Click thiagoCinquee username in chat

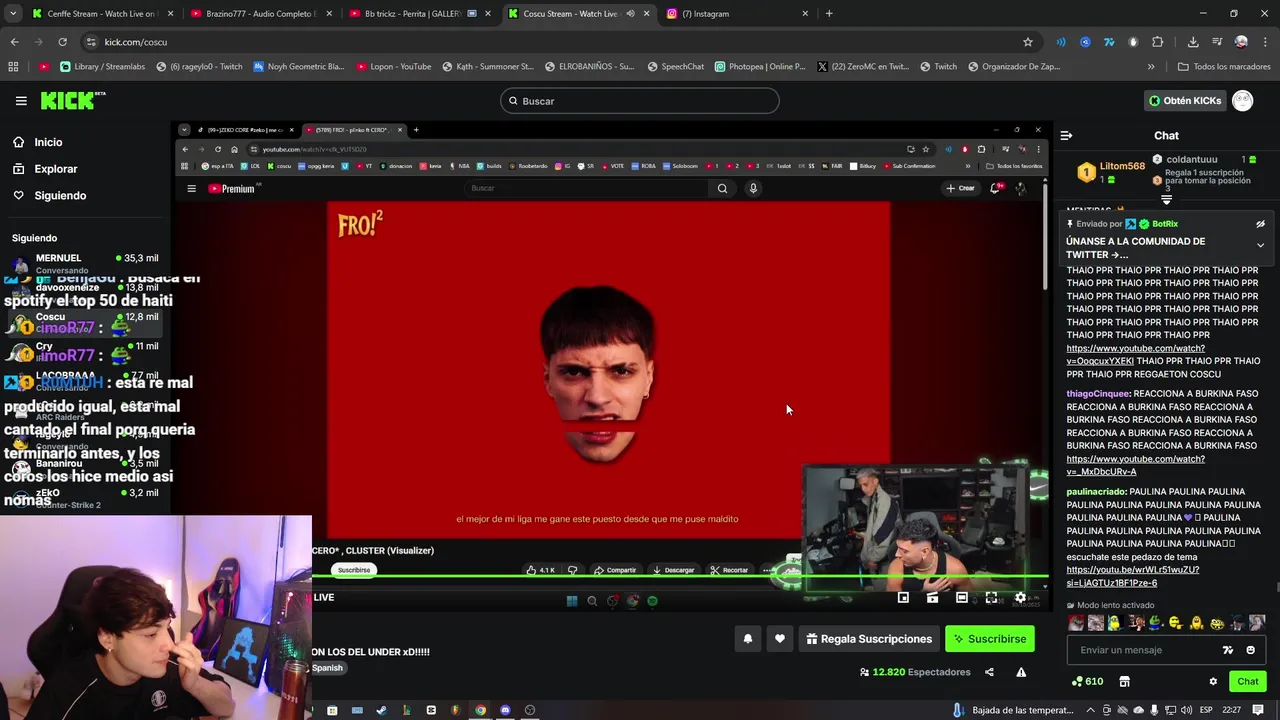(x=1098, y=394)
